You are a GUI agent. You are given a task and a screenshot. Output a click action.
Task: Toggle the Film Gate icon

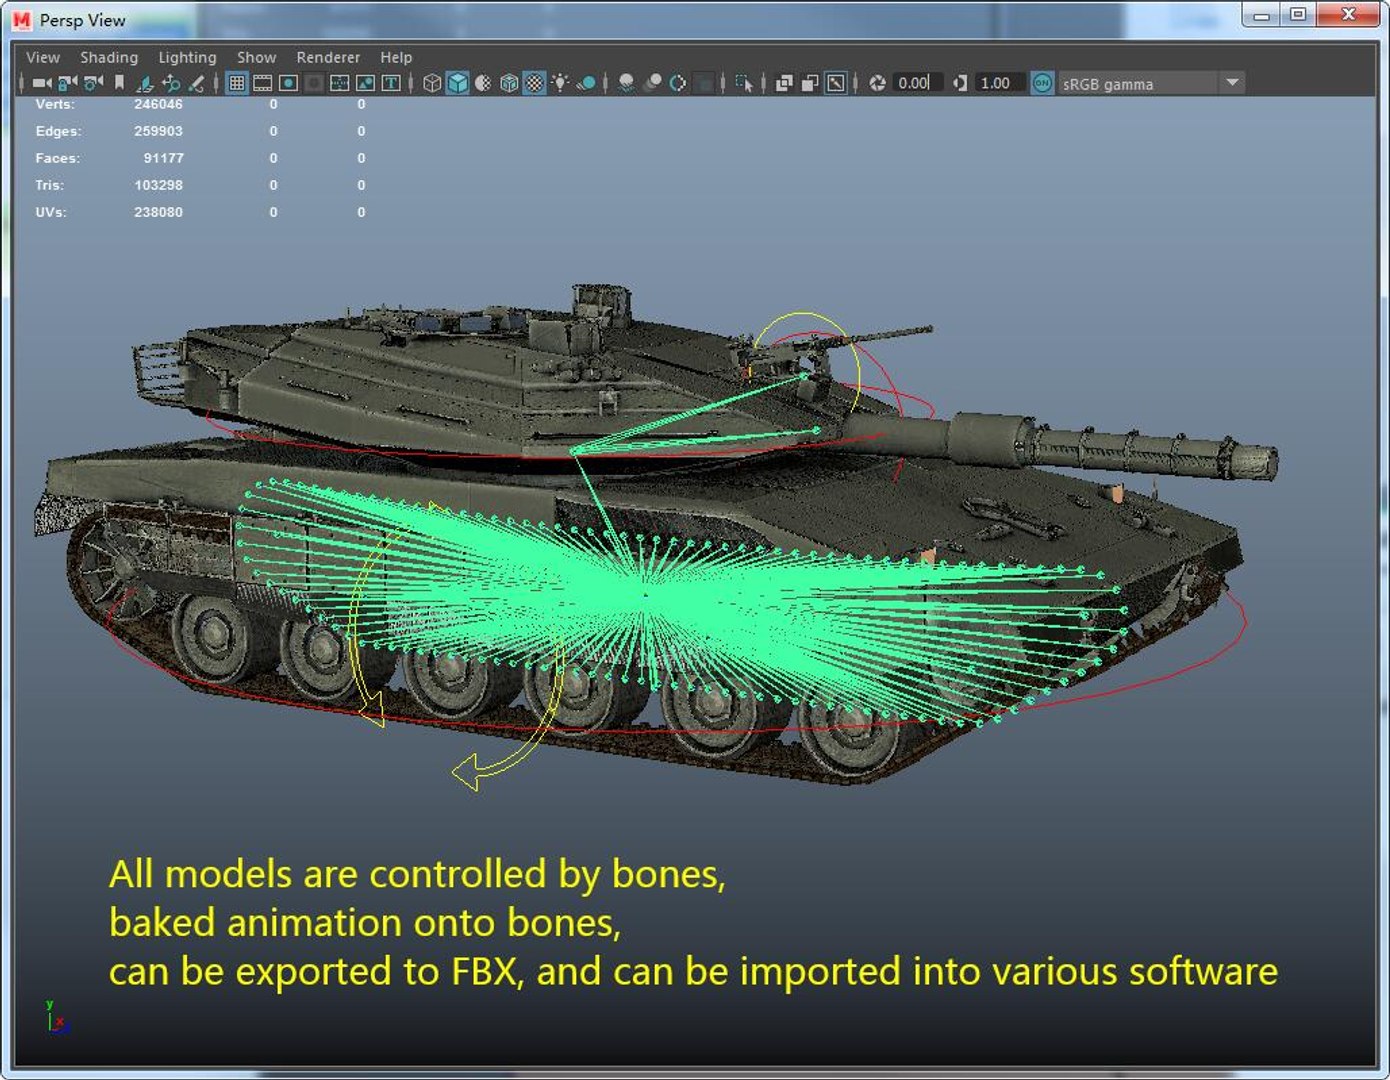click(x=263, y=83)
